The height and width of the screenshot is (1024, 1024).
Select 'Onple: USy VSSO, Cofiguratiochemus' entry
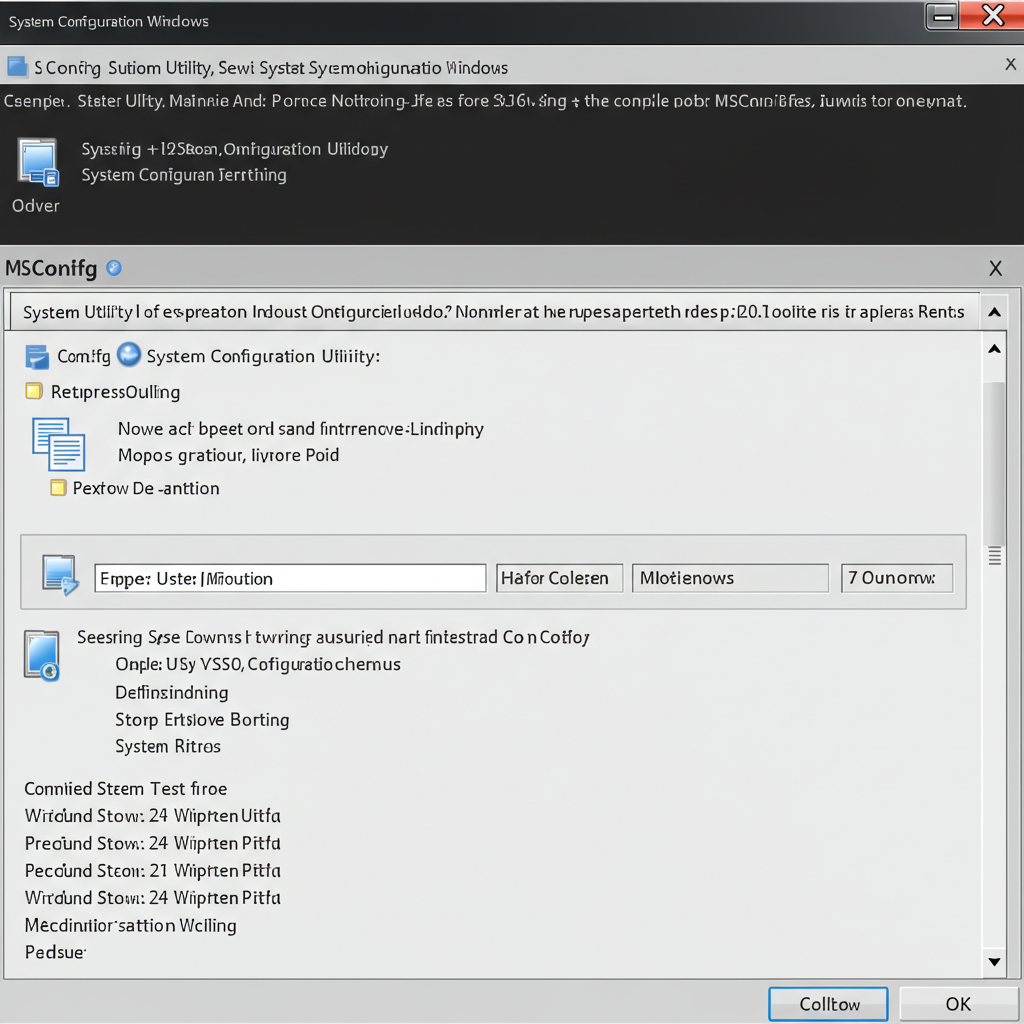(258, 664)
